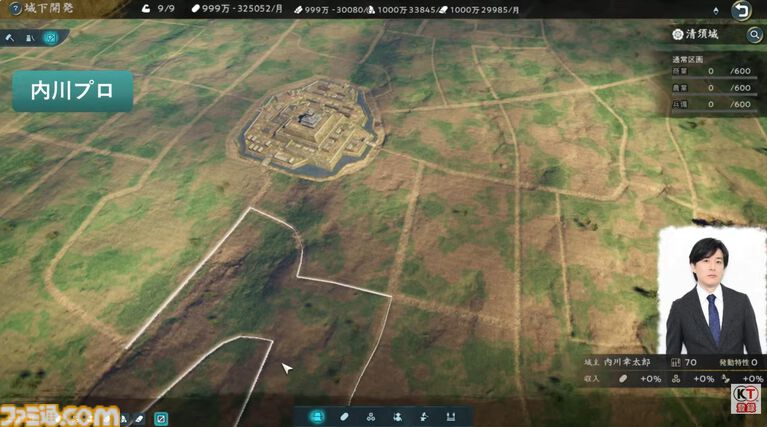767x427 pixels.
Task: Click the 発動特性 0 label
Action: 738,362
